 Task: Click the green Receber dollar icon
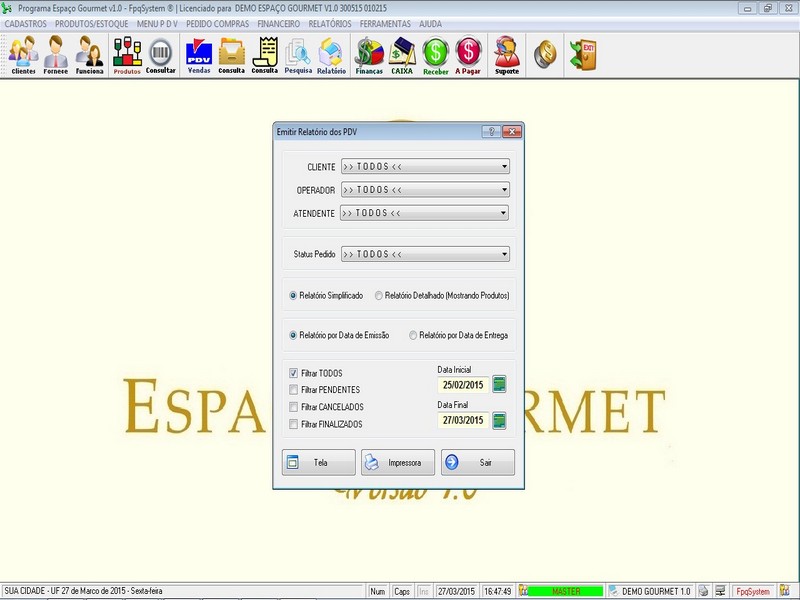(x=436, y=55)
